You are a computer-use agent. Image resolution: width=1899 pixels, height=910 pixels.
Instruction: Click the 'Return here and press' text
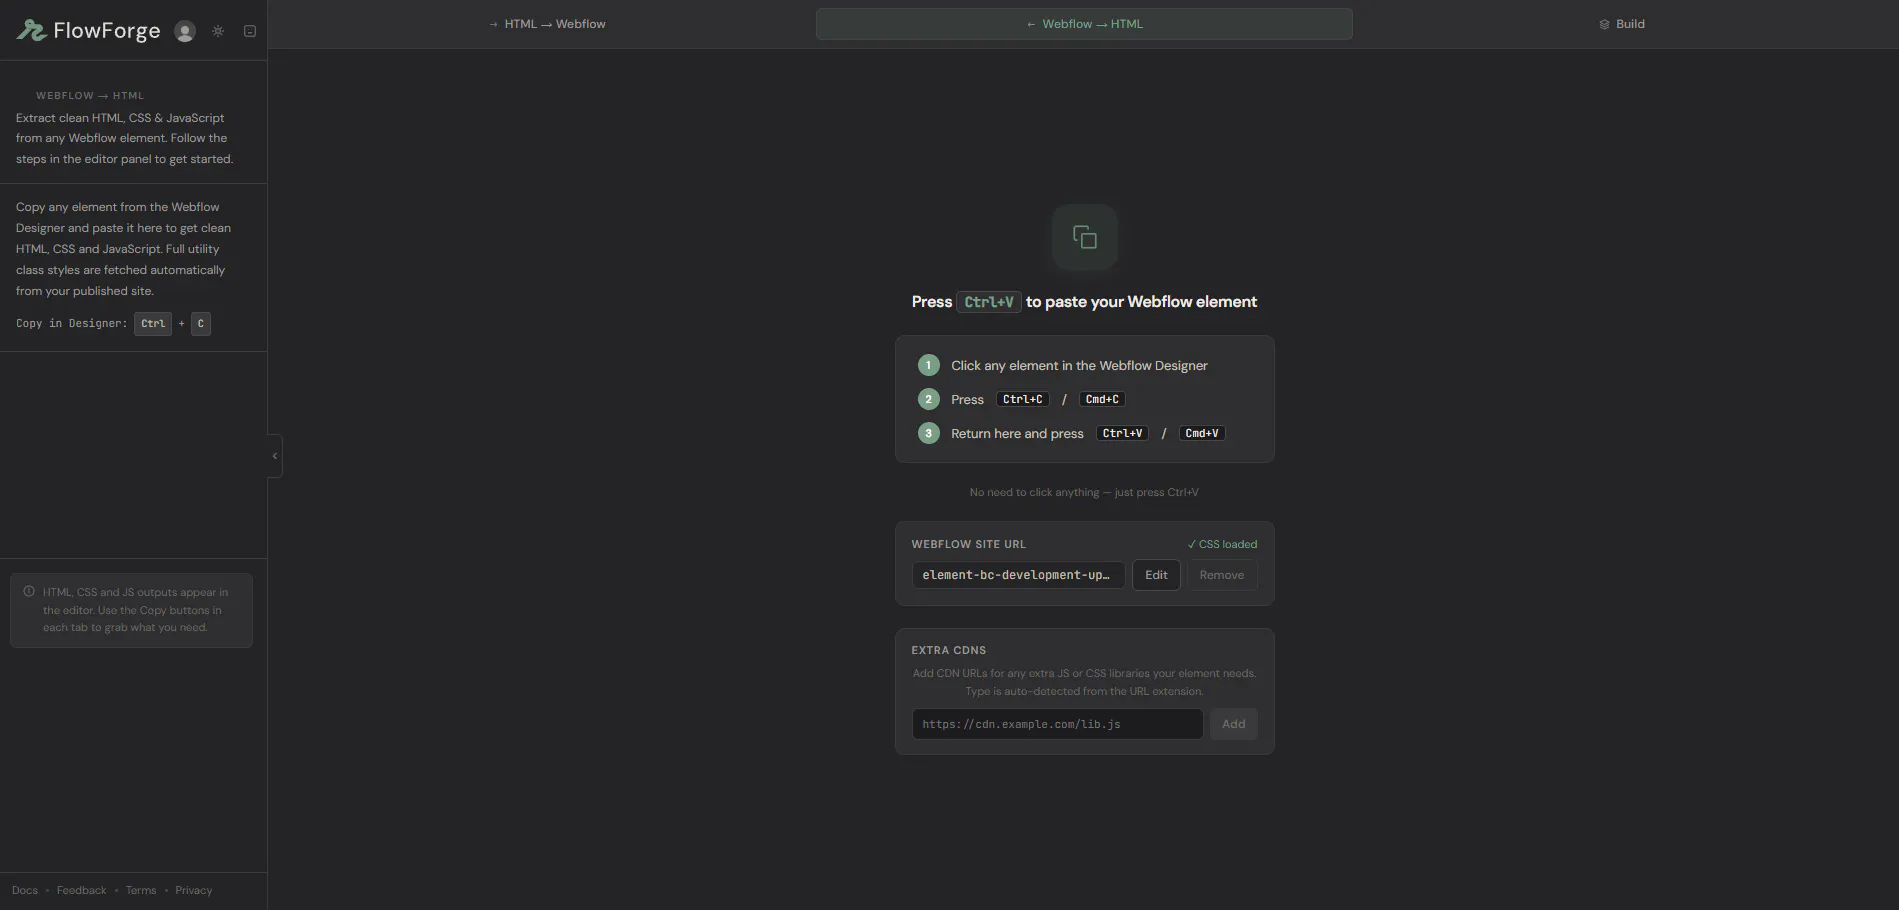click(1017, 433)
